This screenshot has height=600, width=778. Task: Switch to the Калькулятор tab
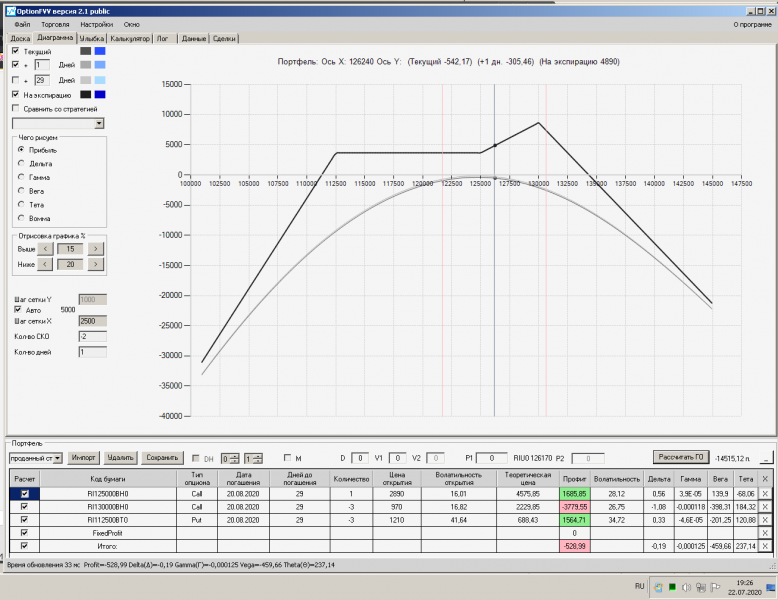[130, 38]
